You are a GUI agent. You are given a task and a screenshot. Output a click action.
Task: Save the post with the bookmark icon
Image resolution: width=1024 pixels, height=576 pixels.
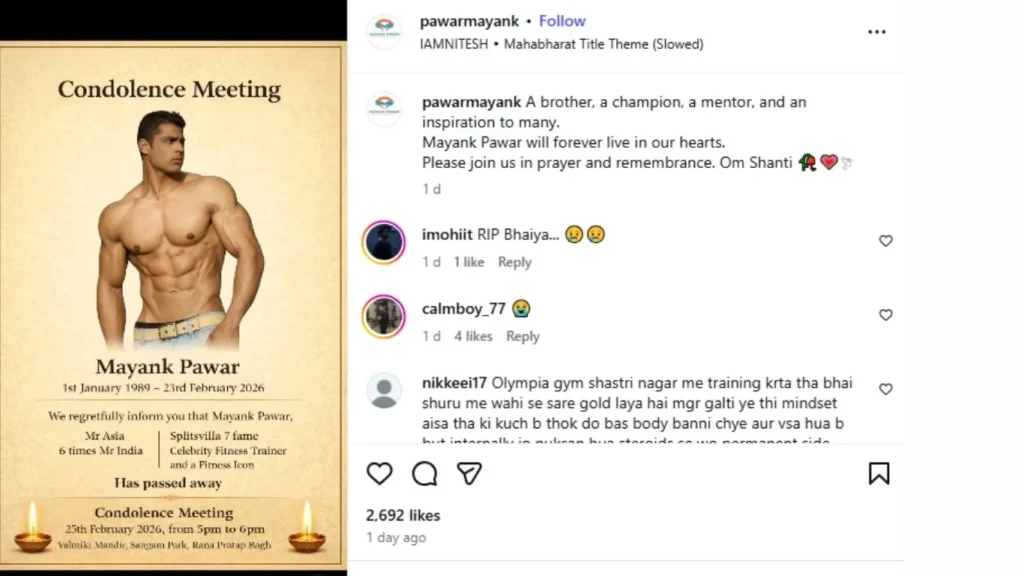tap(879, 473)
